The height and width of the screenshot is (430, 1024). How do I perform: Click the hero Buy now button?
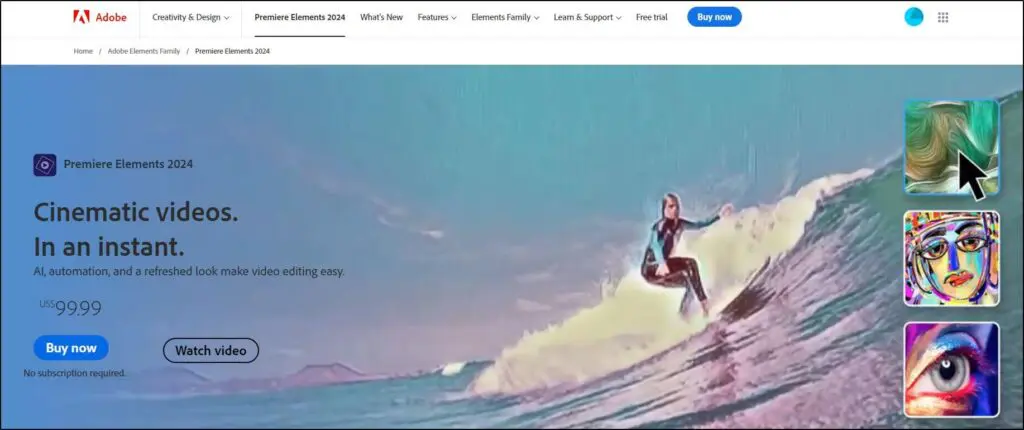click(x=71, y=348)
